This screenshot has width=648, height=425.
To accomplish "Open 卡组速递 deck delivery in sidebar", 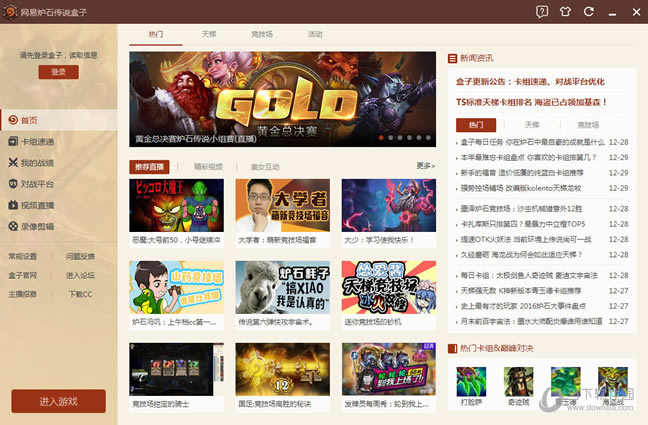I will (x=37, y=141).
